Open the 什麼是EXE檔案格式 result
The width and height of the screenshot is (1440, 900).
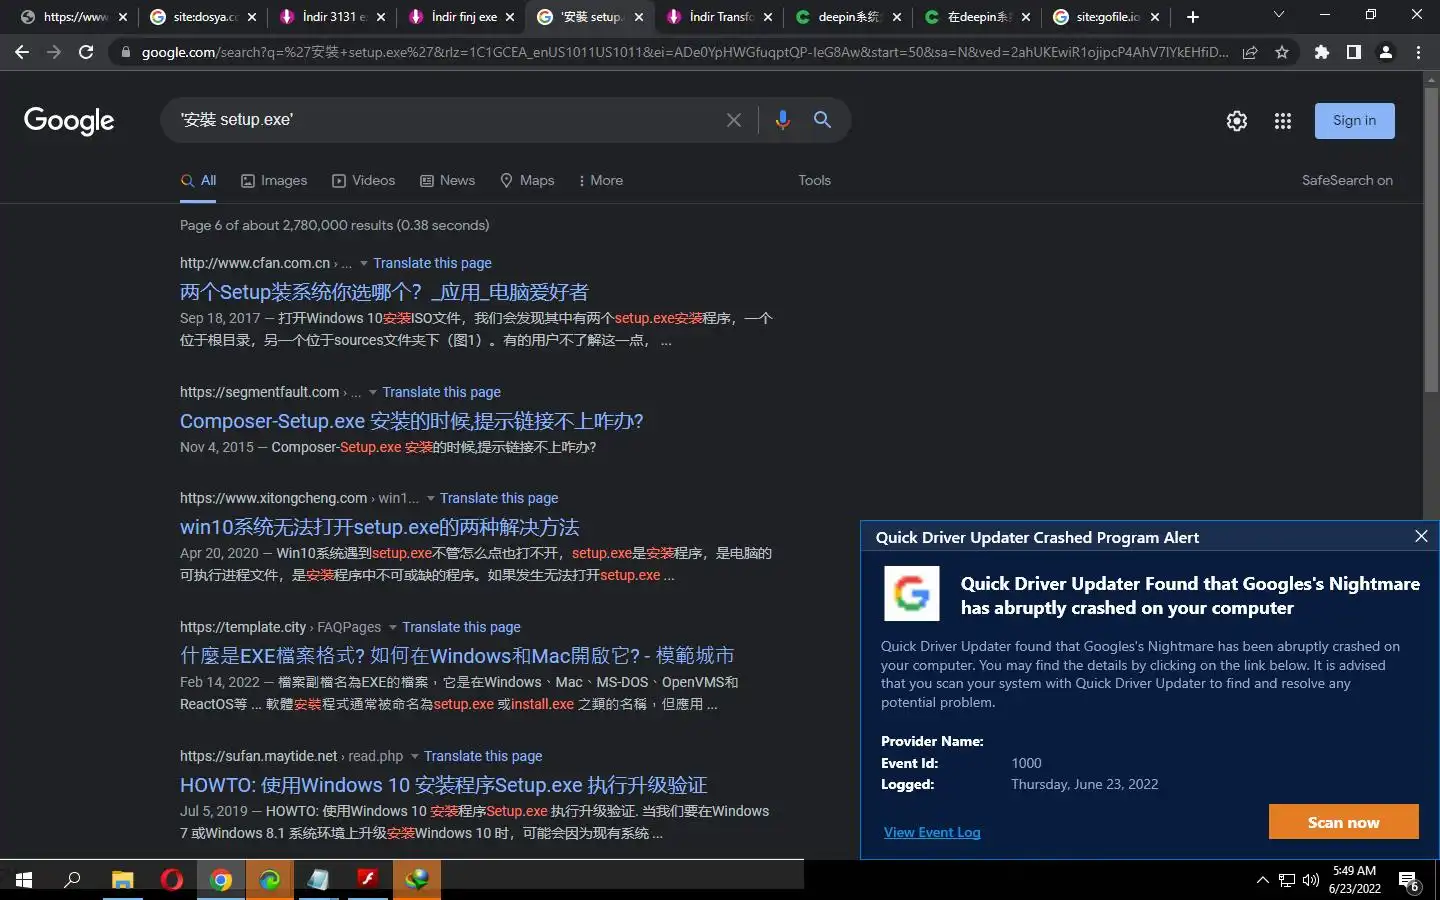[457, 656]
